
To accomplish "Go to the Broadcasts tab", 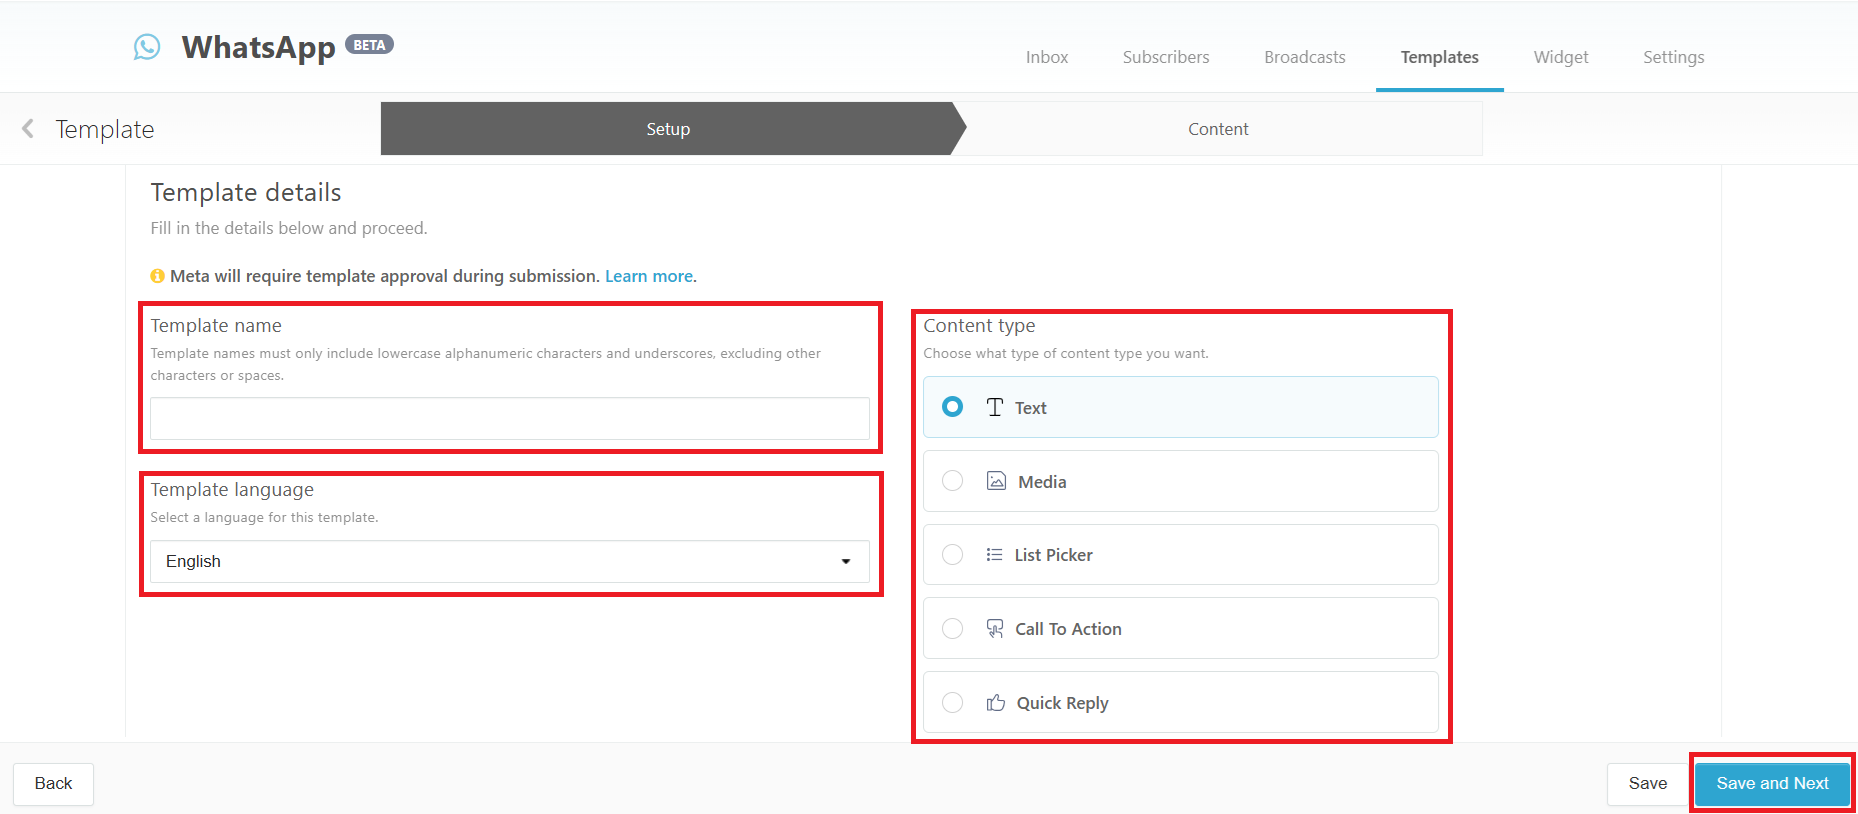I will point(1305,57).
